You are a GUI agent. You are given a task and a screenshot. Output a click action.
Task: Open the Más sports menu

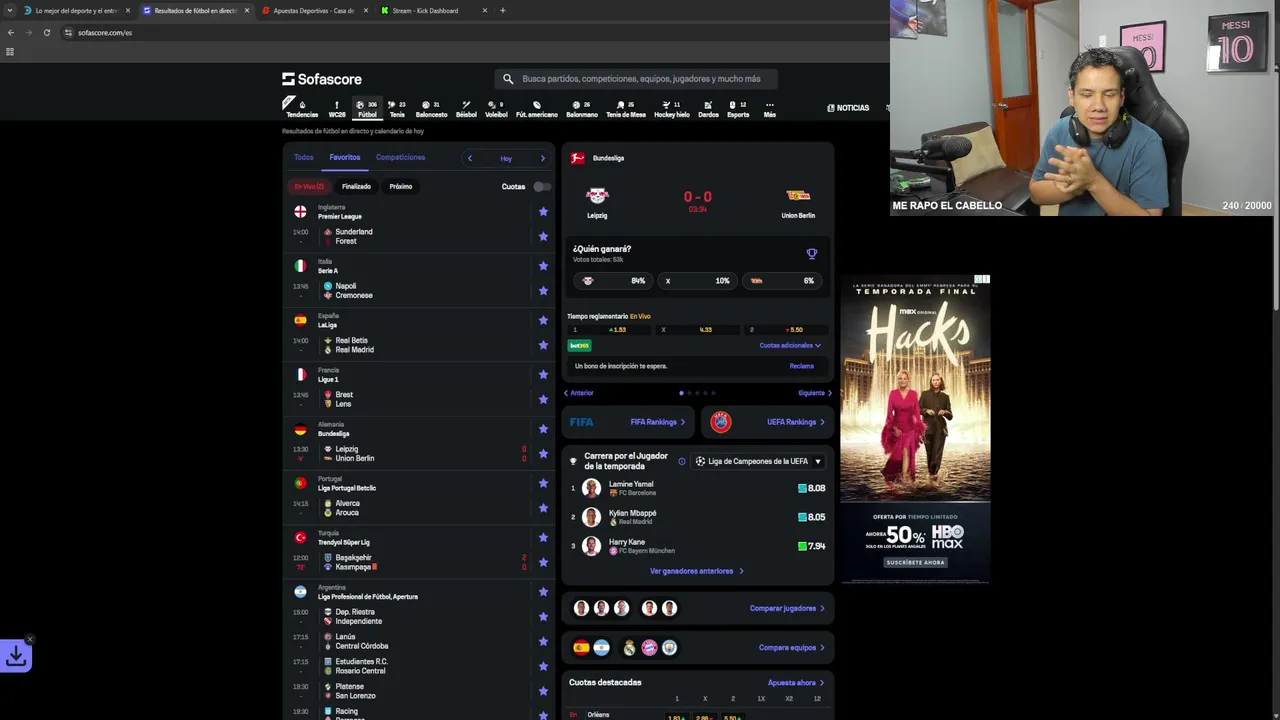pyautogui.click(x=769, y=108)
